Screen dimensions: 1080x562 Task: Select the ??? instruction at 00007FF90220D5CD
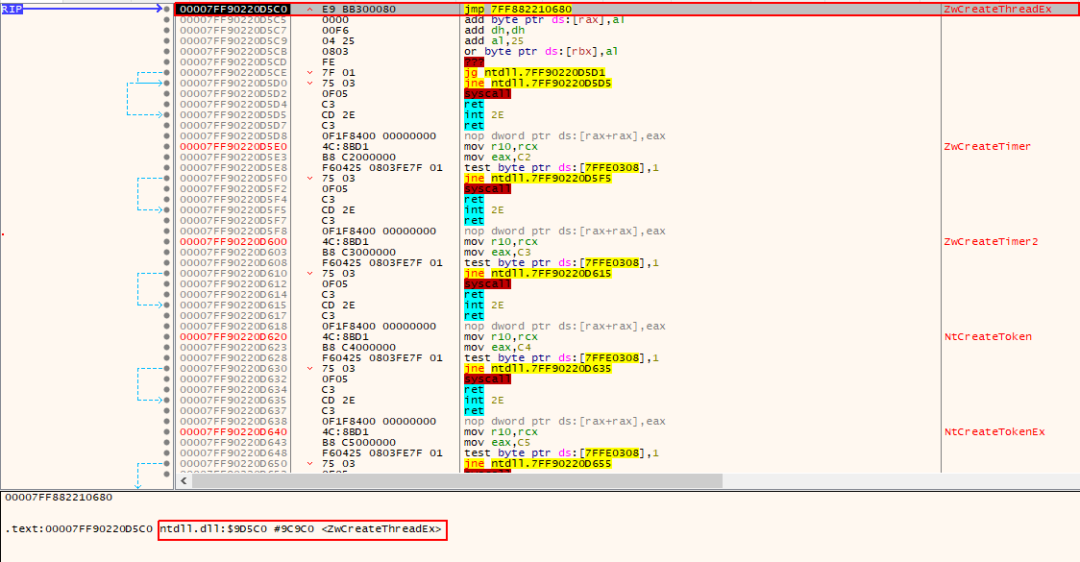[x=474, y=62]
